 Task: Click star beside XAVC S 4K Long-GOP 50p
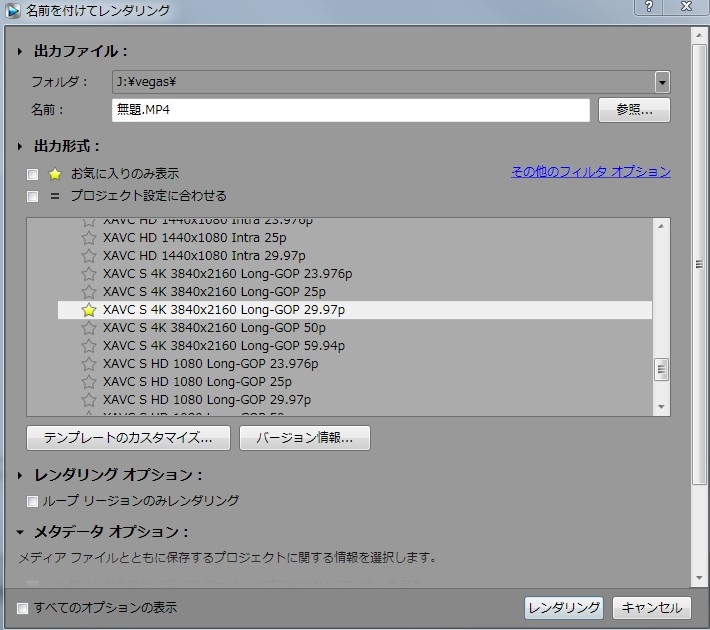click(x=89, y=328)
